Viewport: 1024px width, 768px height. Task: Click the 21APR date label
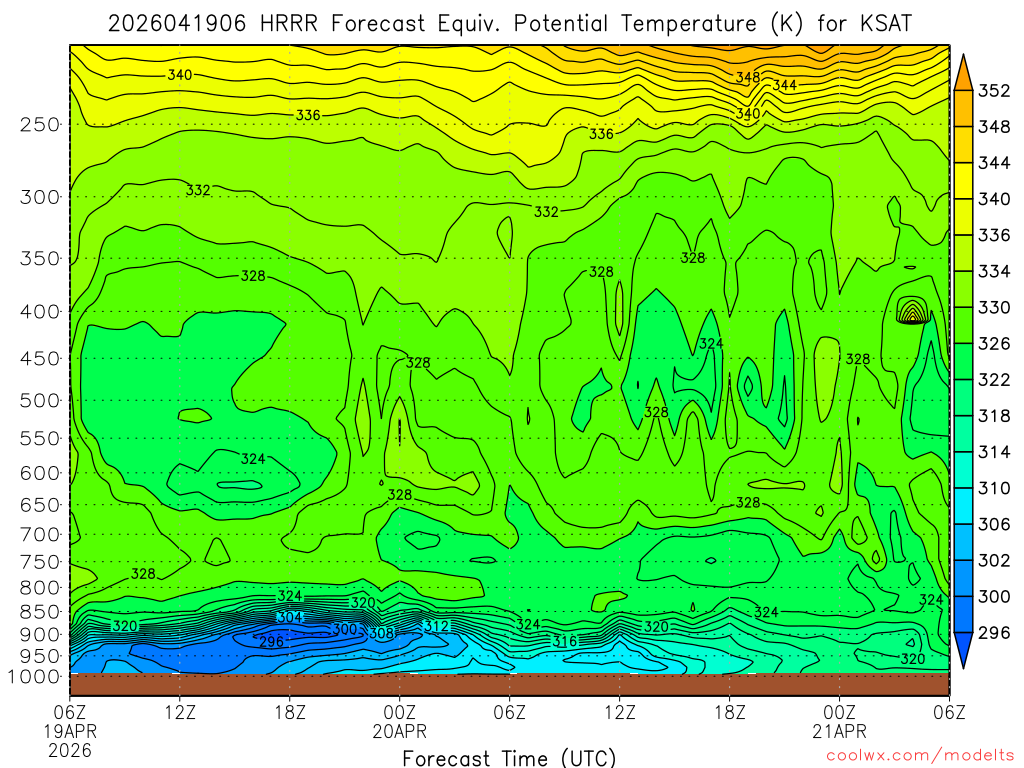[x=839, y=731]
